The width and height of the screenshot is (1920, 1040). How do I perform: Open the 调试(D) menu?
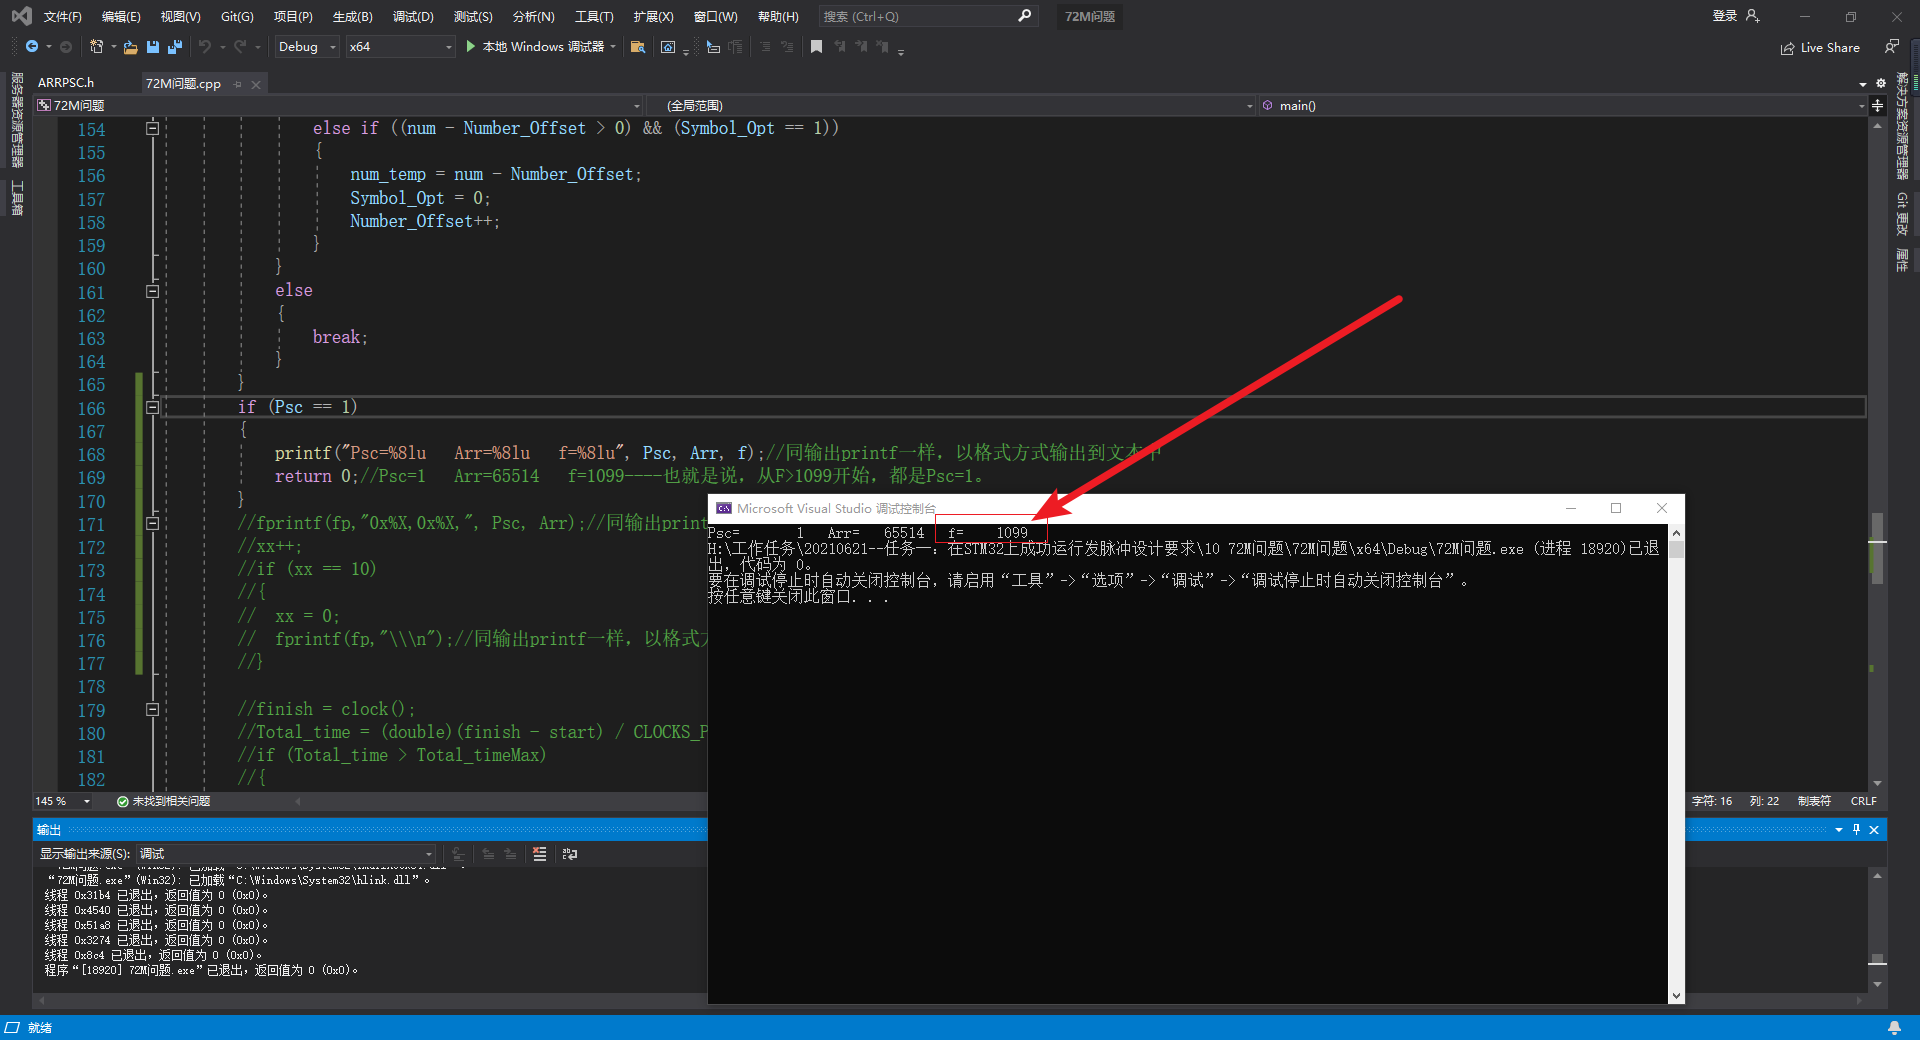[x=413, y=16]
